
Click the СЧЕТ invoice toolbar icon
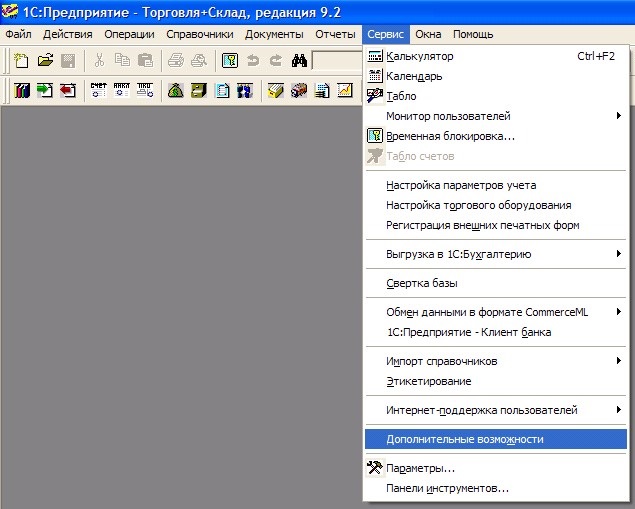pyautogui.click(x=99, y=90)
